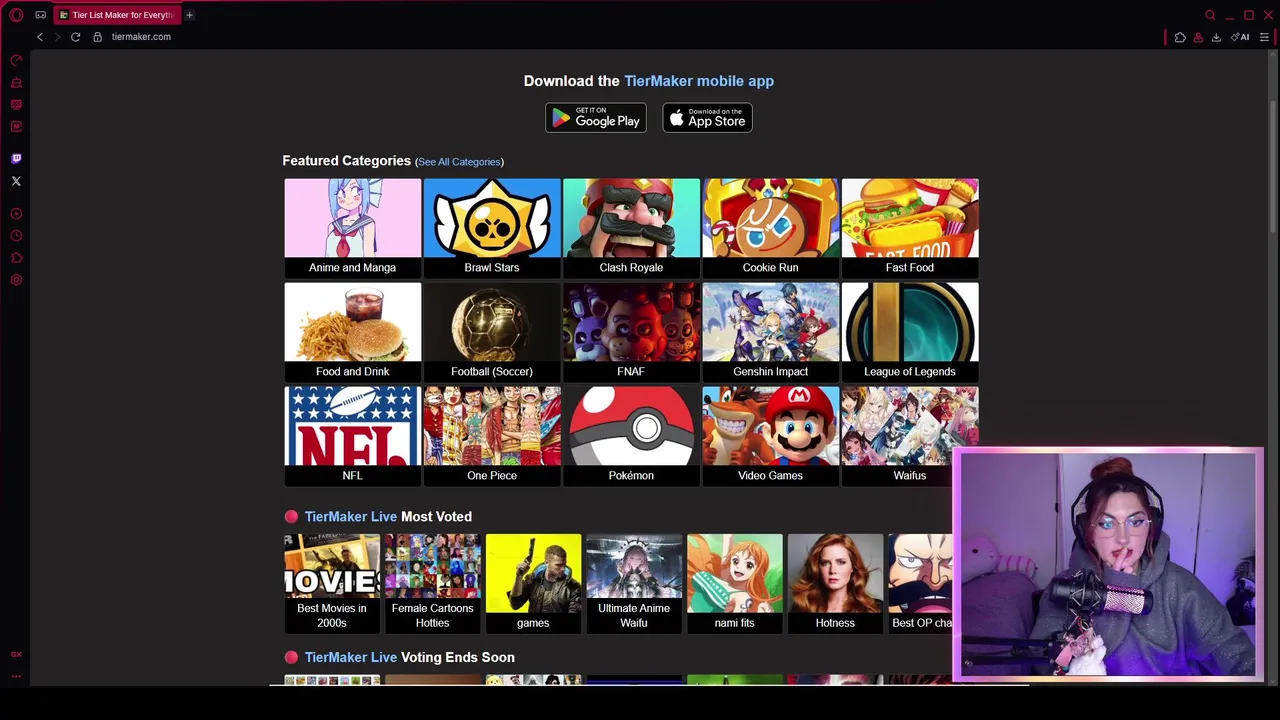This screenshot has height=720, width=1280.
Task: Open nami fits live list
Action: pyautogui.click(x=734, y=583)
